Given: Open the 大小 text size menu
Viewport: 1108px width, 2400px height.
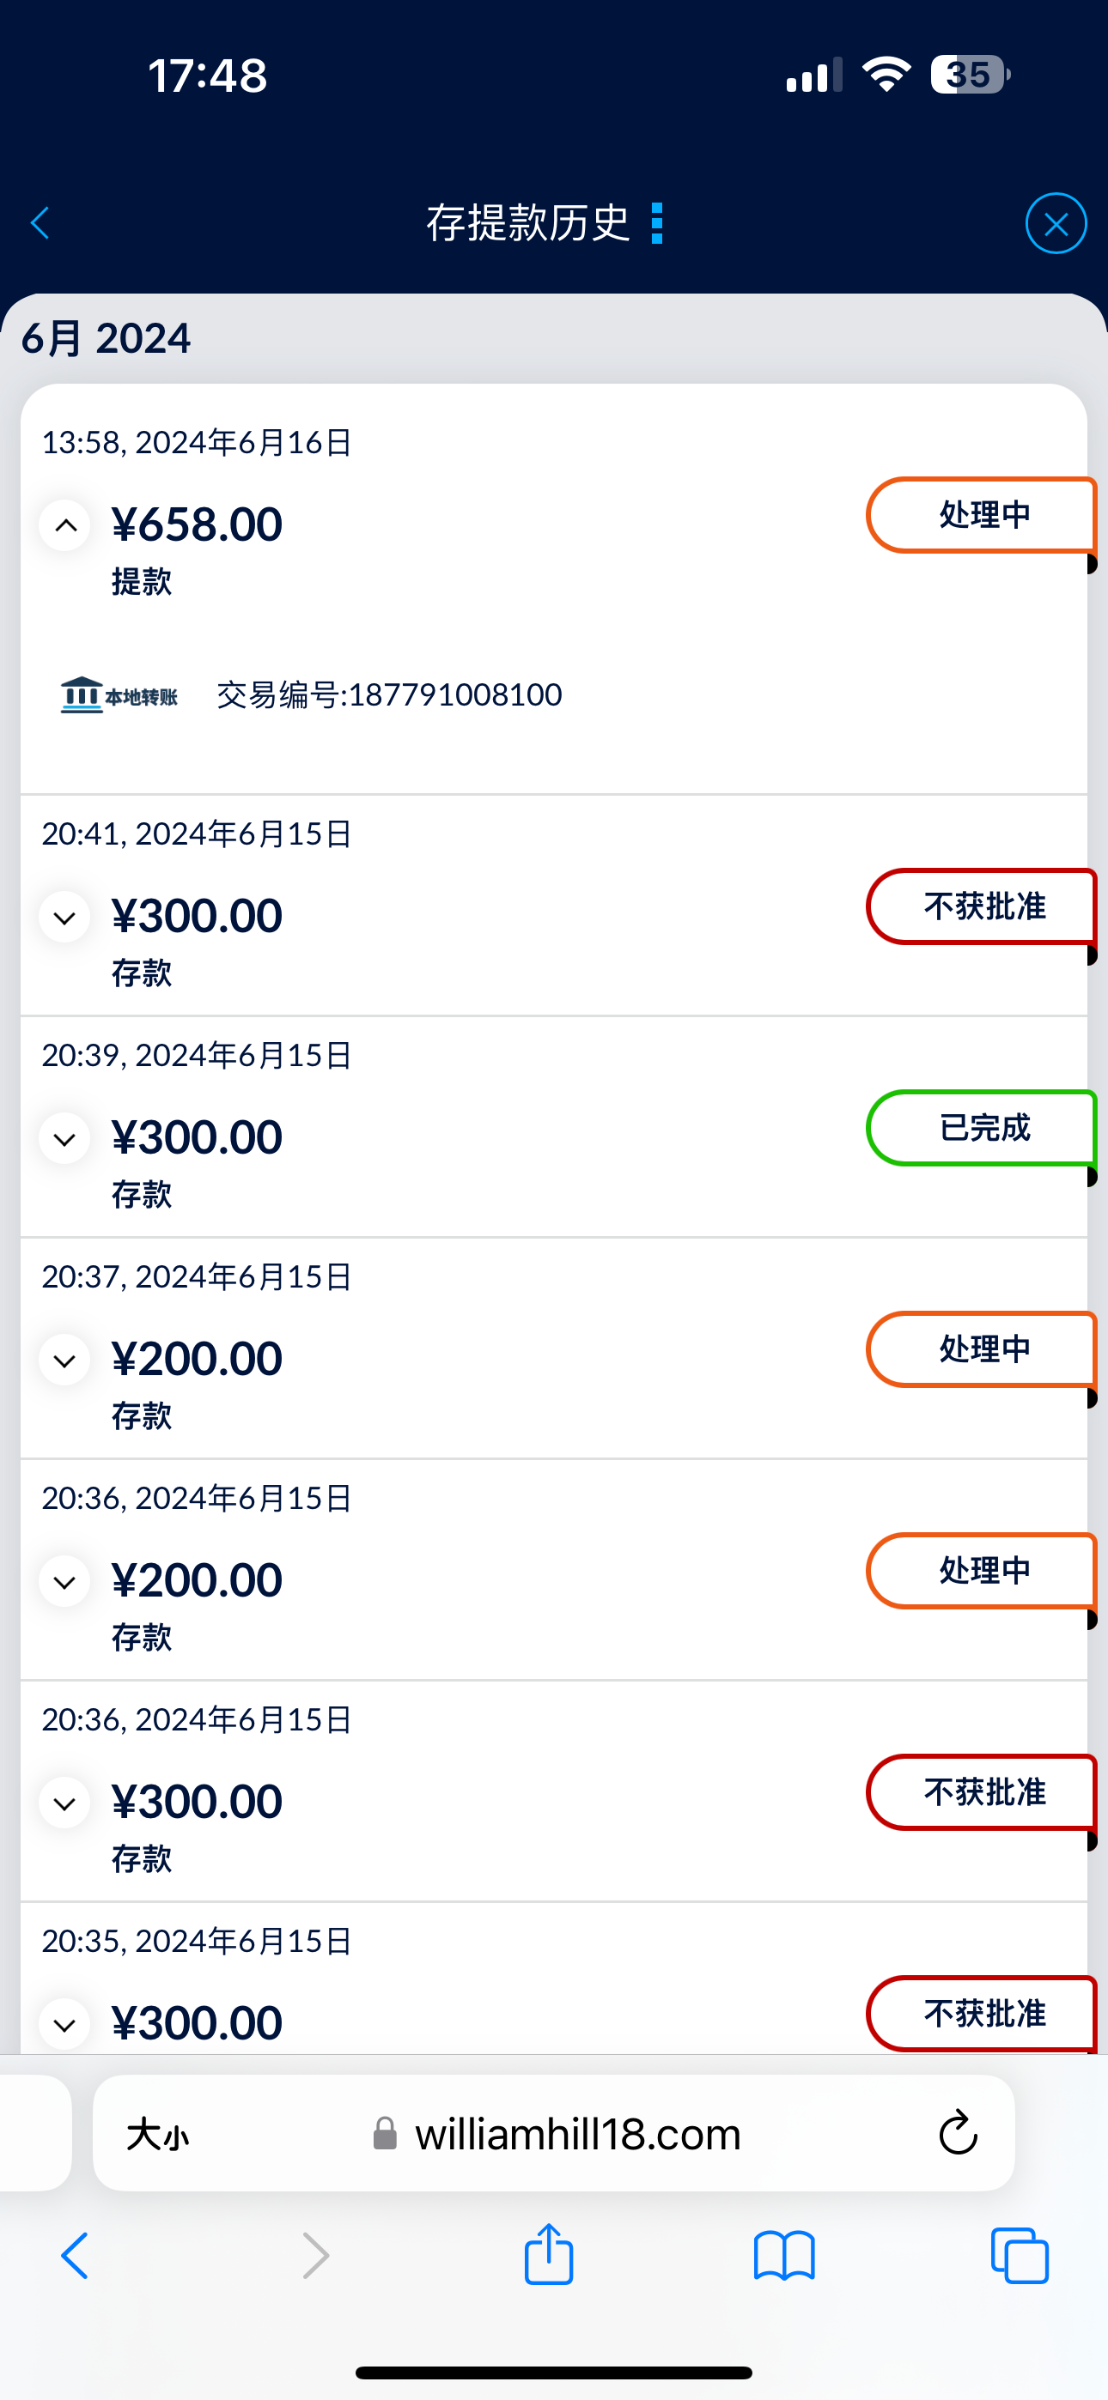Looking at the screenshot, I should [158, 2135].
